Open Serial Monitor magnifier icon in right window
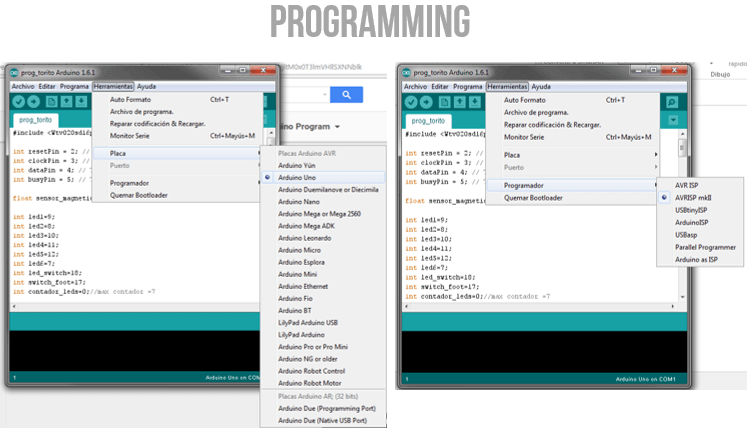The image size is (748, 432). pyautogui.click(x=672, y=102)
